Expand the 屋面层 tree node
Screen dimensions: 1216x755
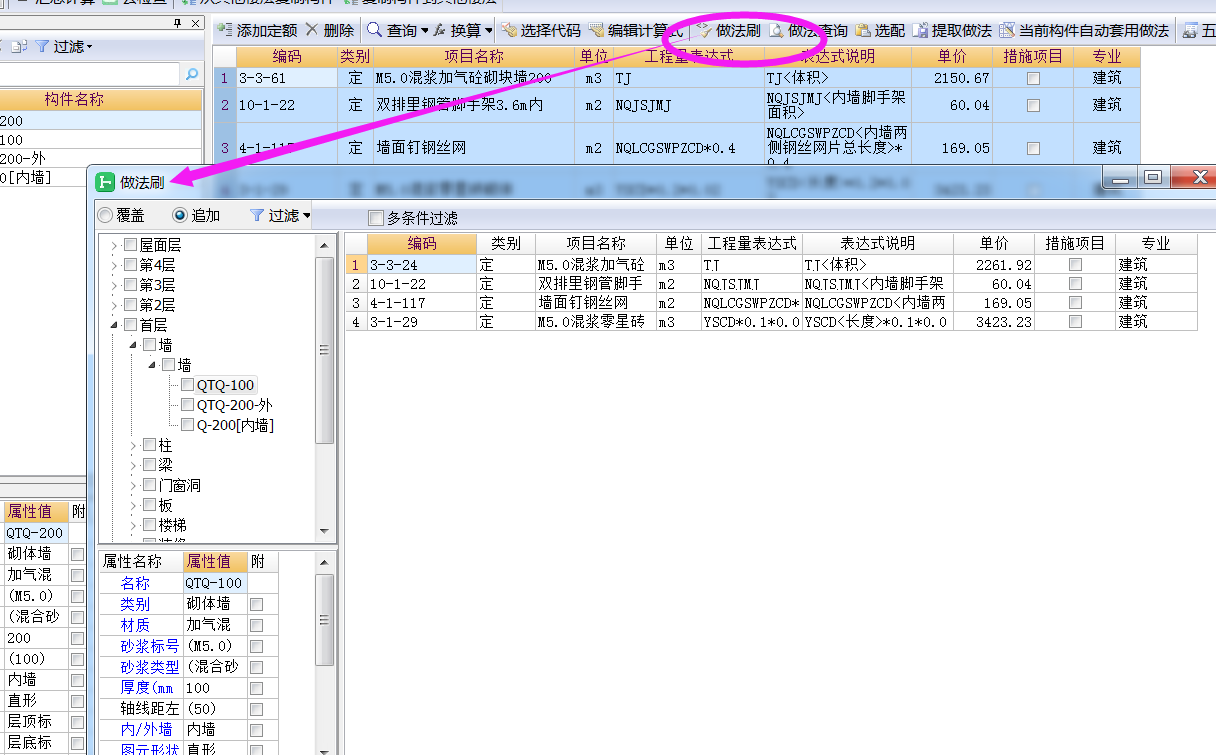point(115,245)
